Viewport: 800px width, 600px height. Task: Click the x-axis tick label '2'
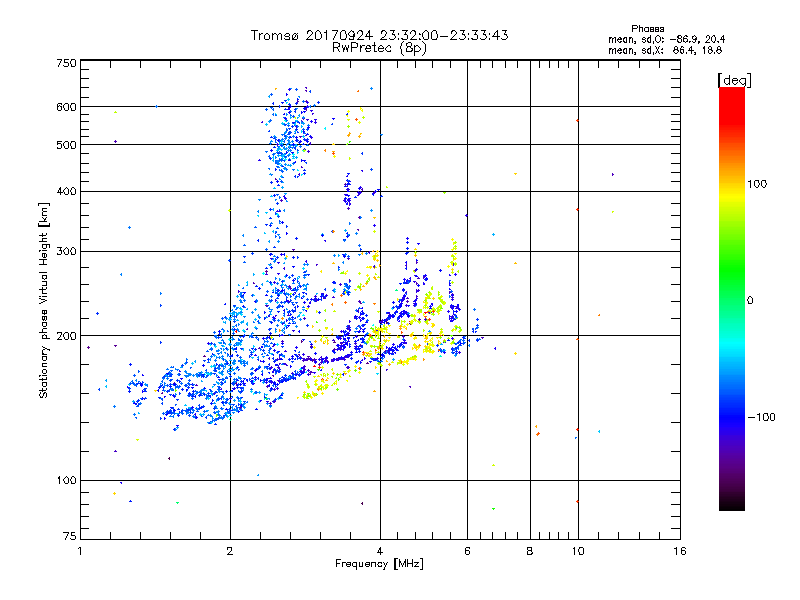tap(230, 551)
